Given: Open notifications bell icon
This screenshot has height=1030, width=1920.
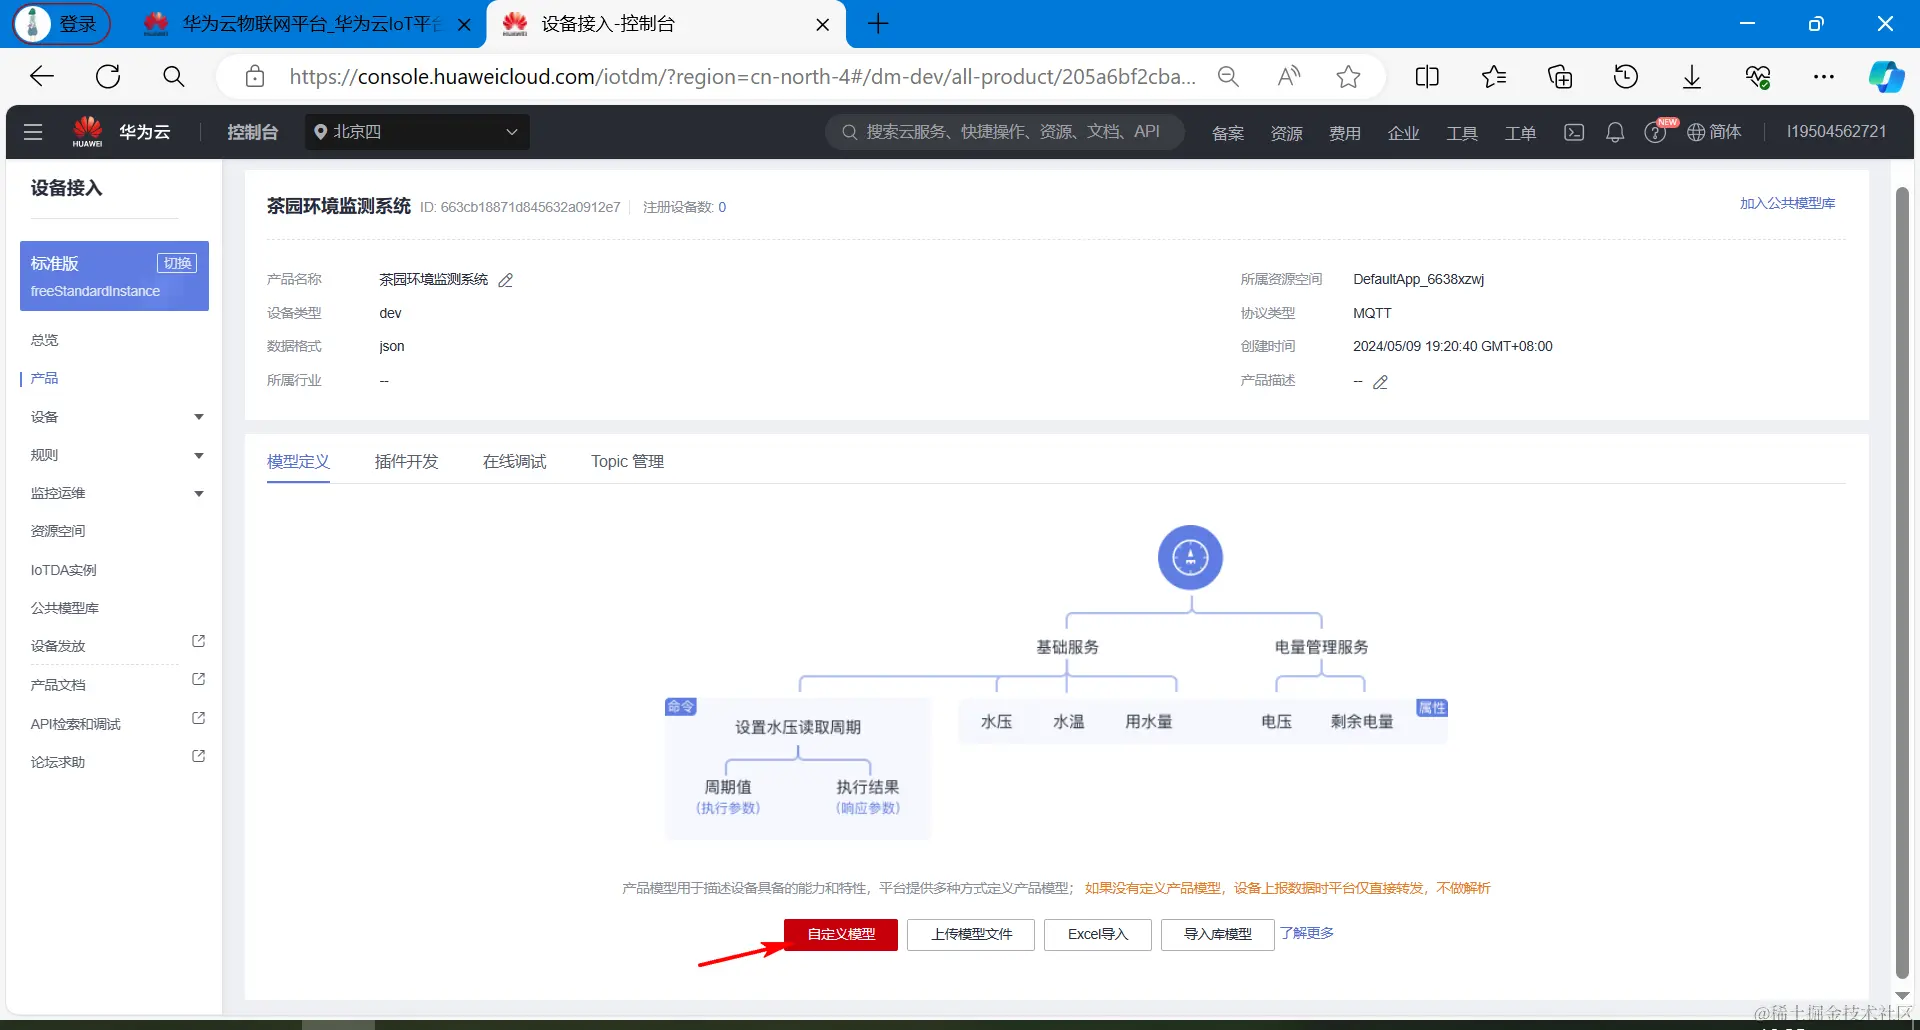Looking at the screenshot, I should (x=1615, y=132).
